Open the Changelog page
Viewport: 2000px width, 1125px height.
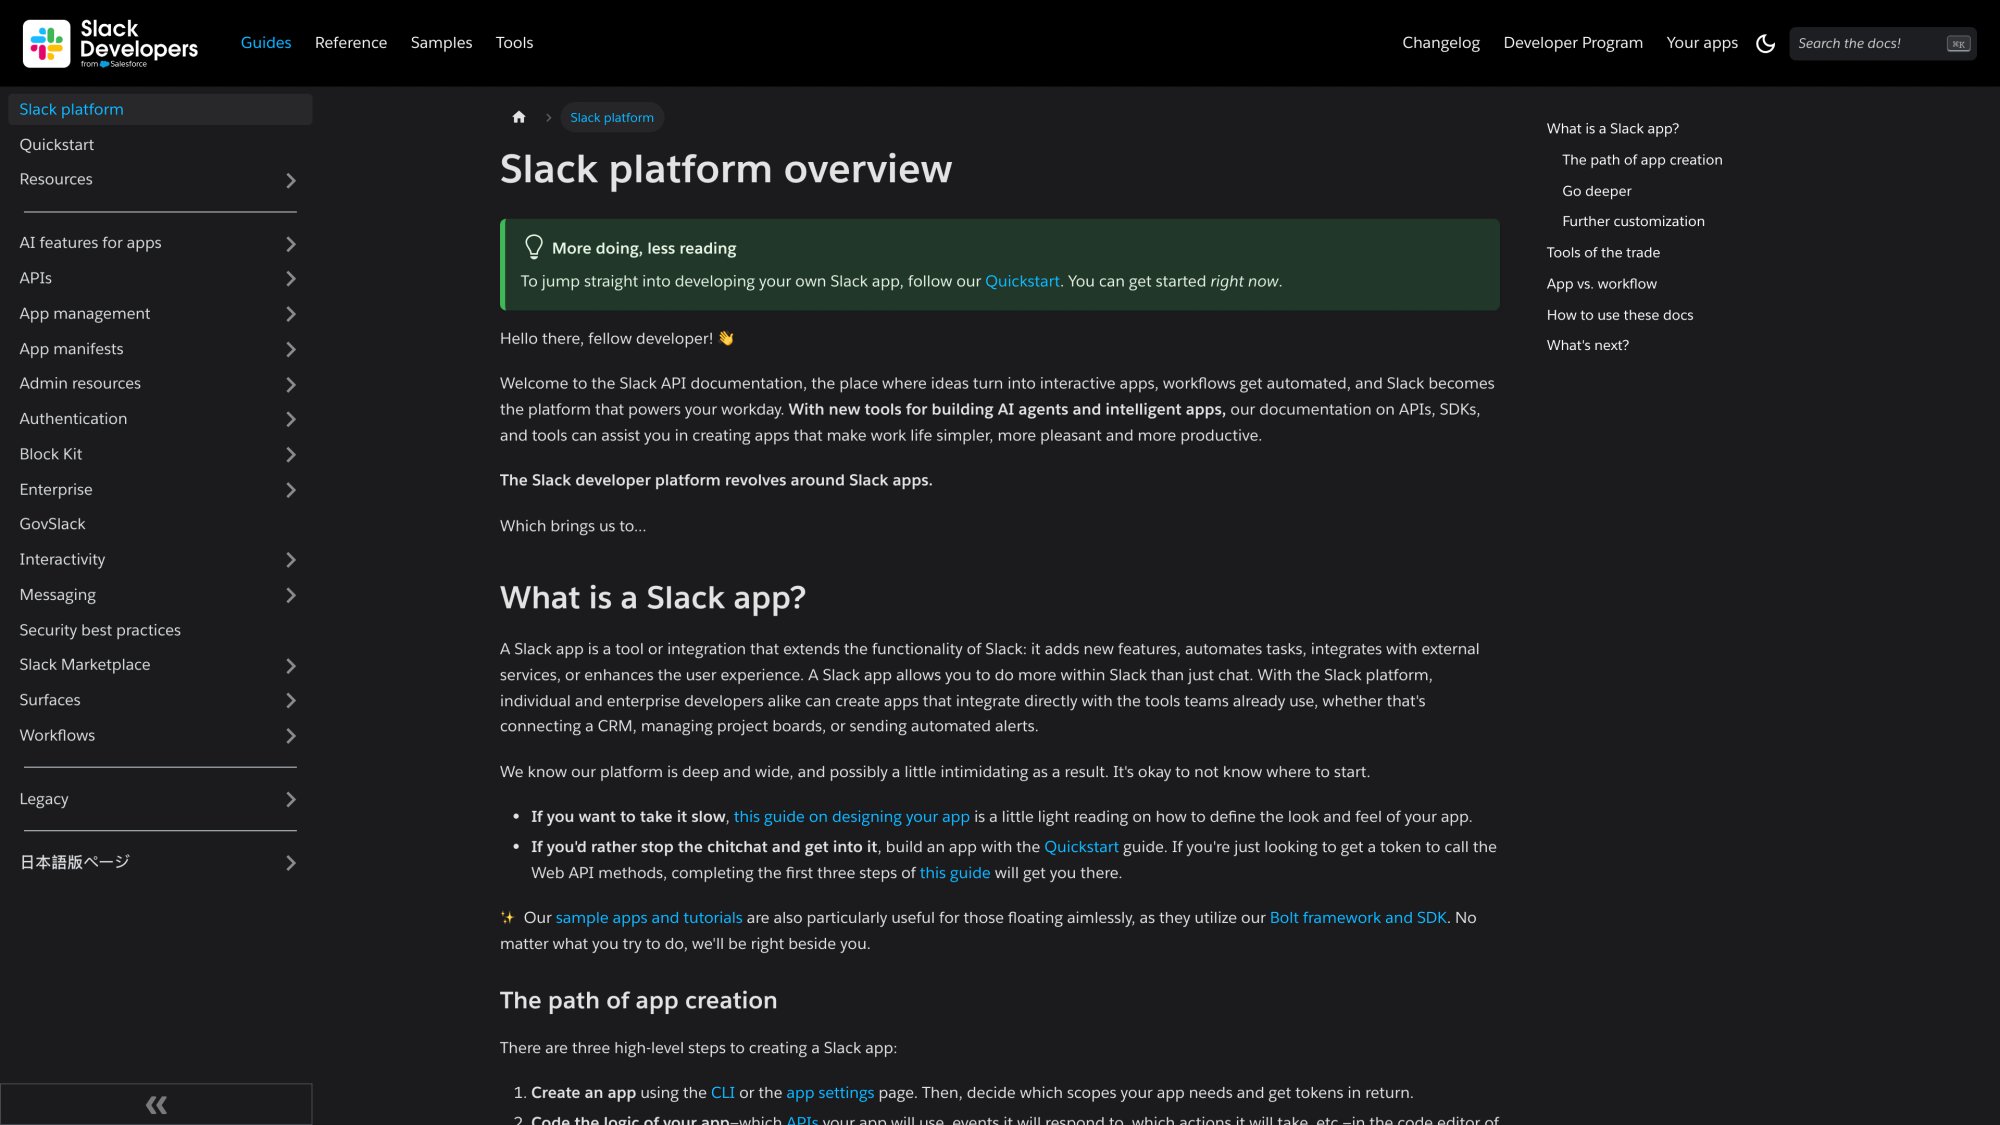(x=1441, y=42)
